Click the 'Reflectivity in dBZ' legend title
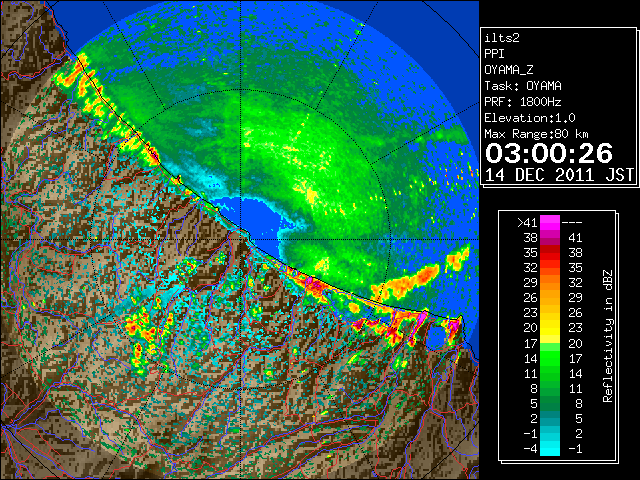This screenshot has height=480, width=640. click(x=607, y=336)
